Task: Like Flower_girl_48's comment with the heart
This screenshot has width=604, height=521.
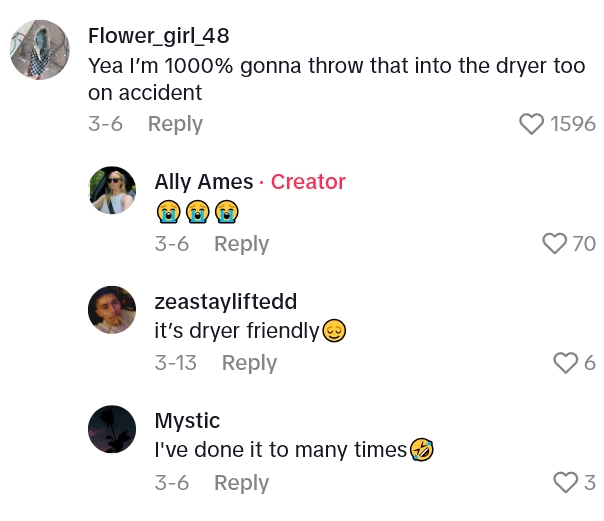Action: tap(532, 124)
